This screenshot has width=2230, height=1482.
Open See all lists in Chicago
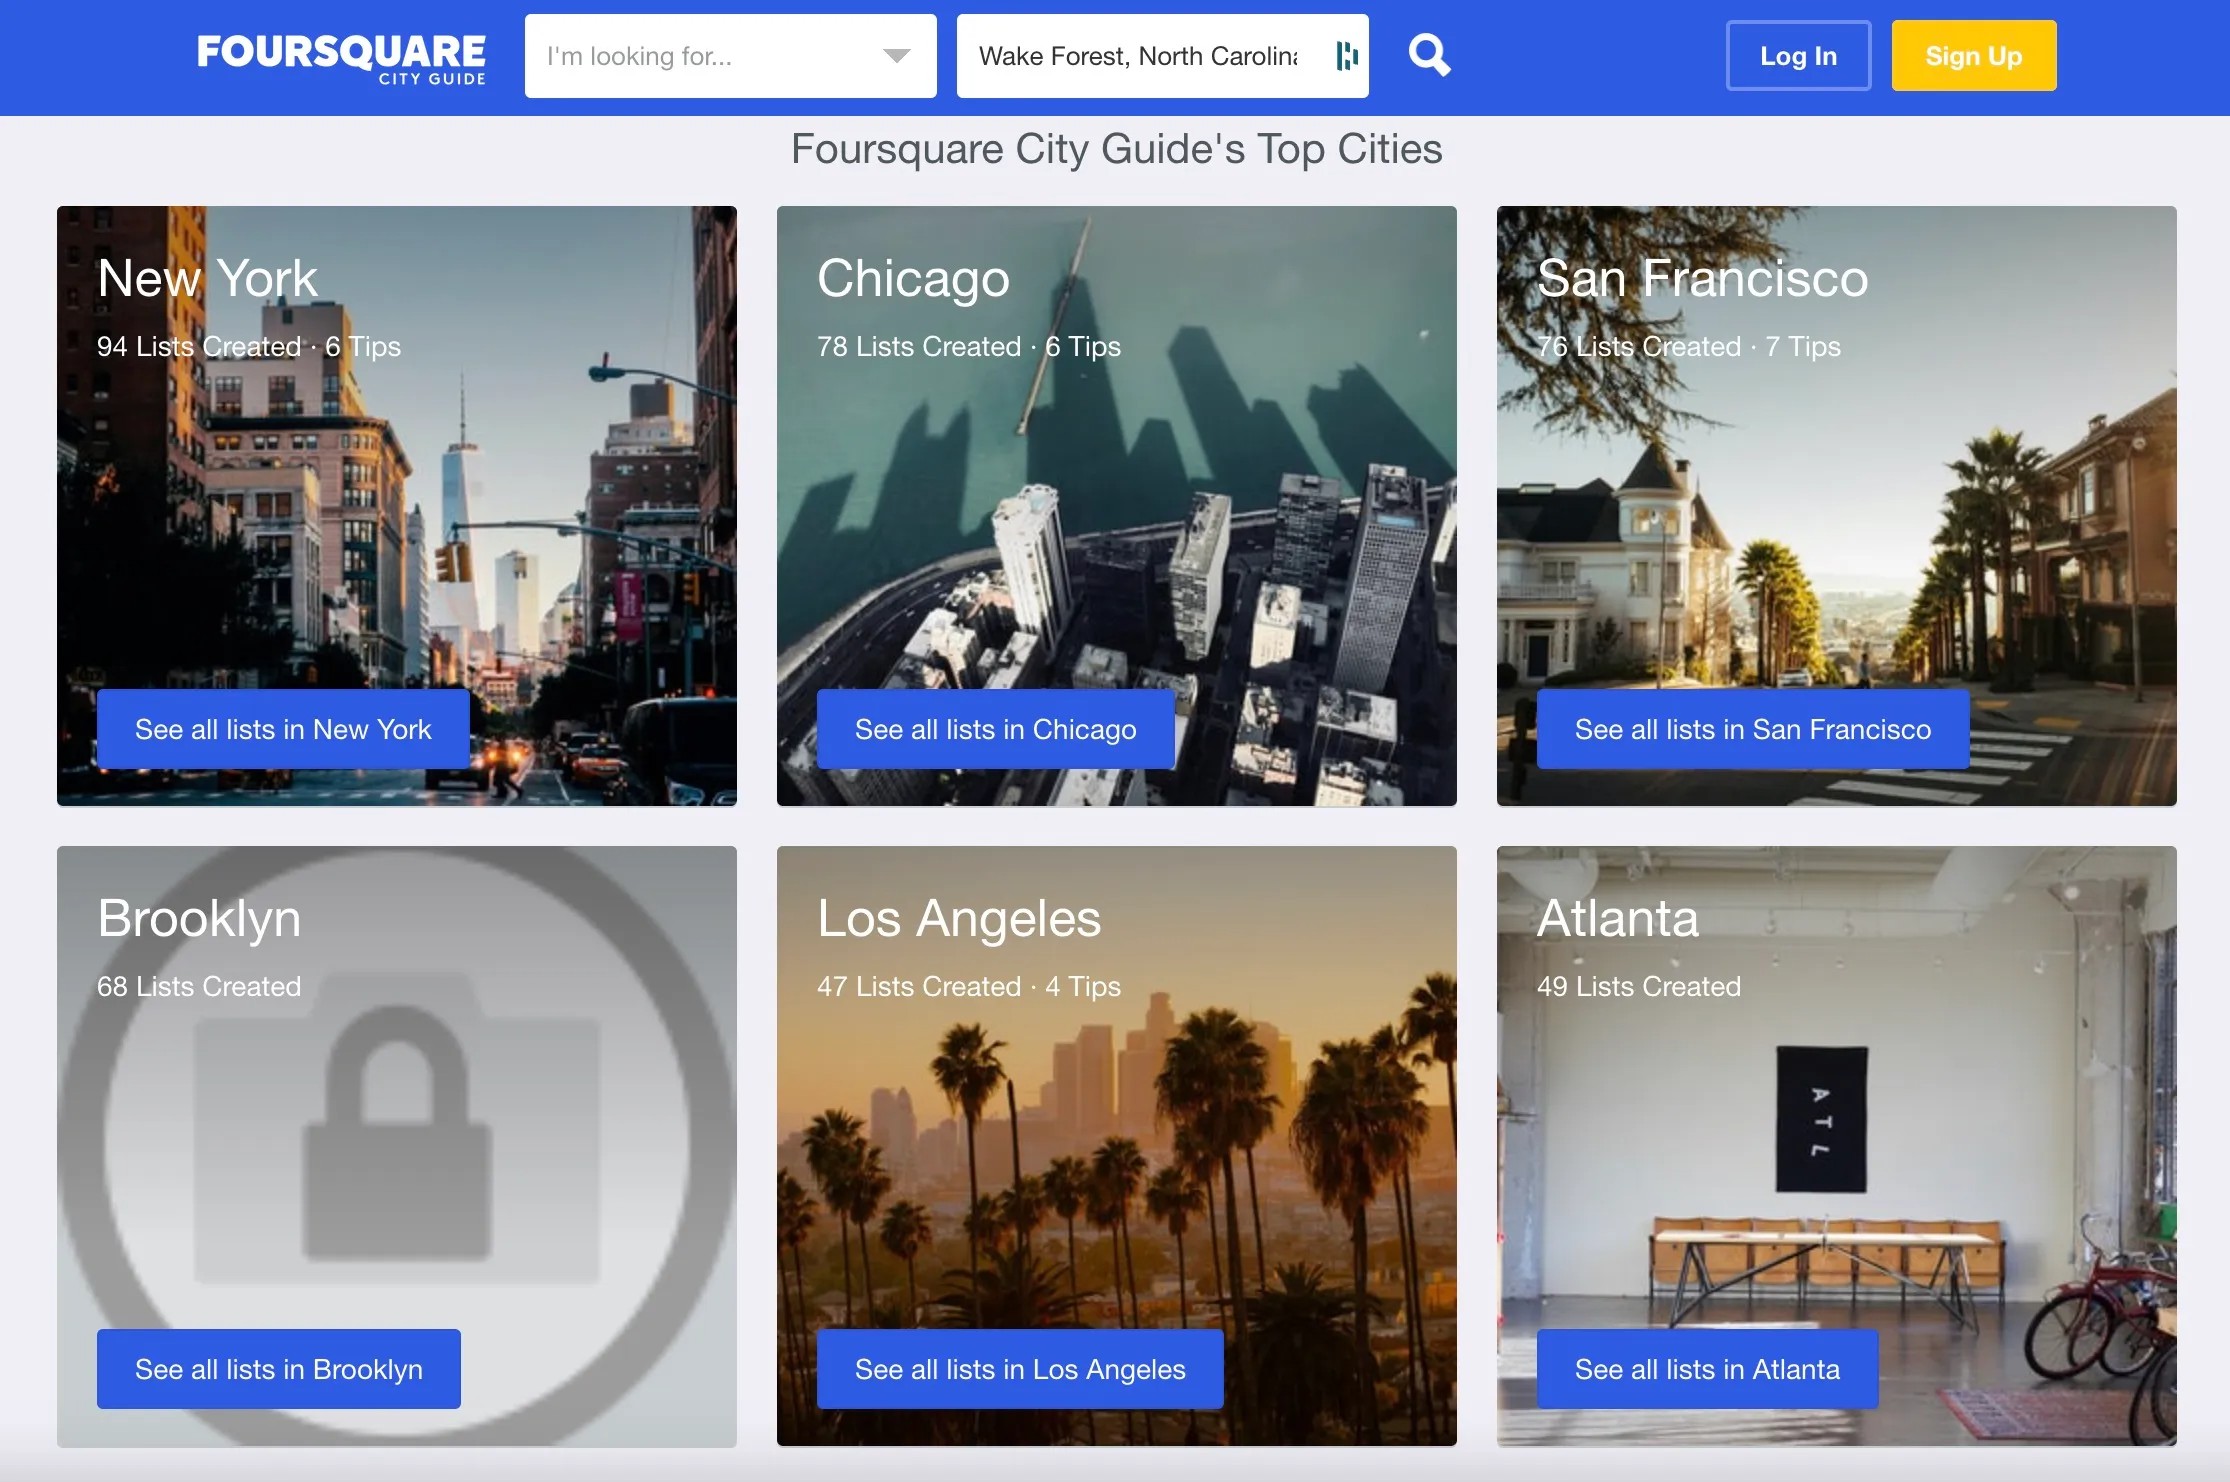(995, 729)
